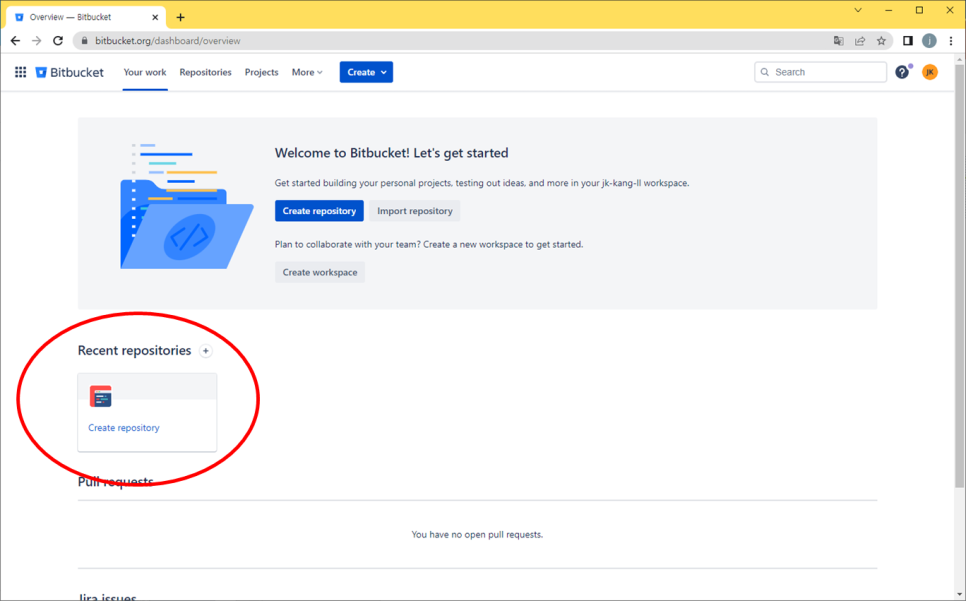Open the JK profile avatar menu

point(930,72)
